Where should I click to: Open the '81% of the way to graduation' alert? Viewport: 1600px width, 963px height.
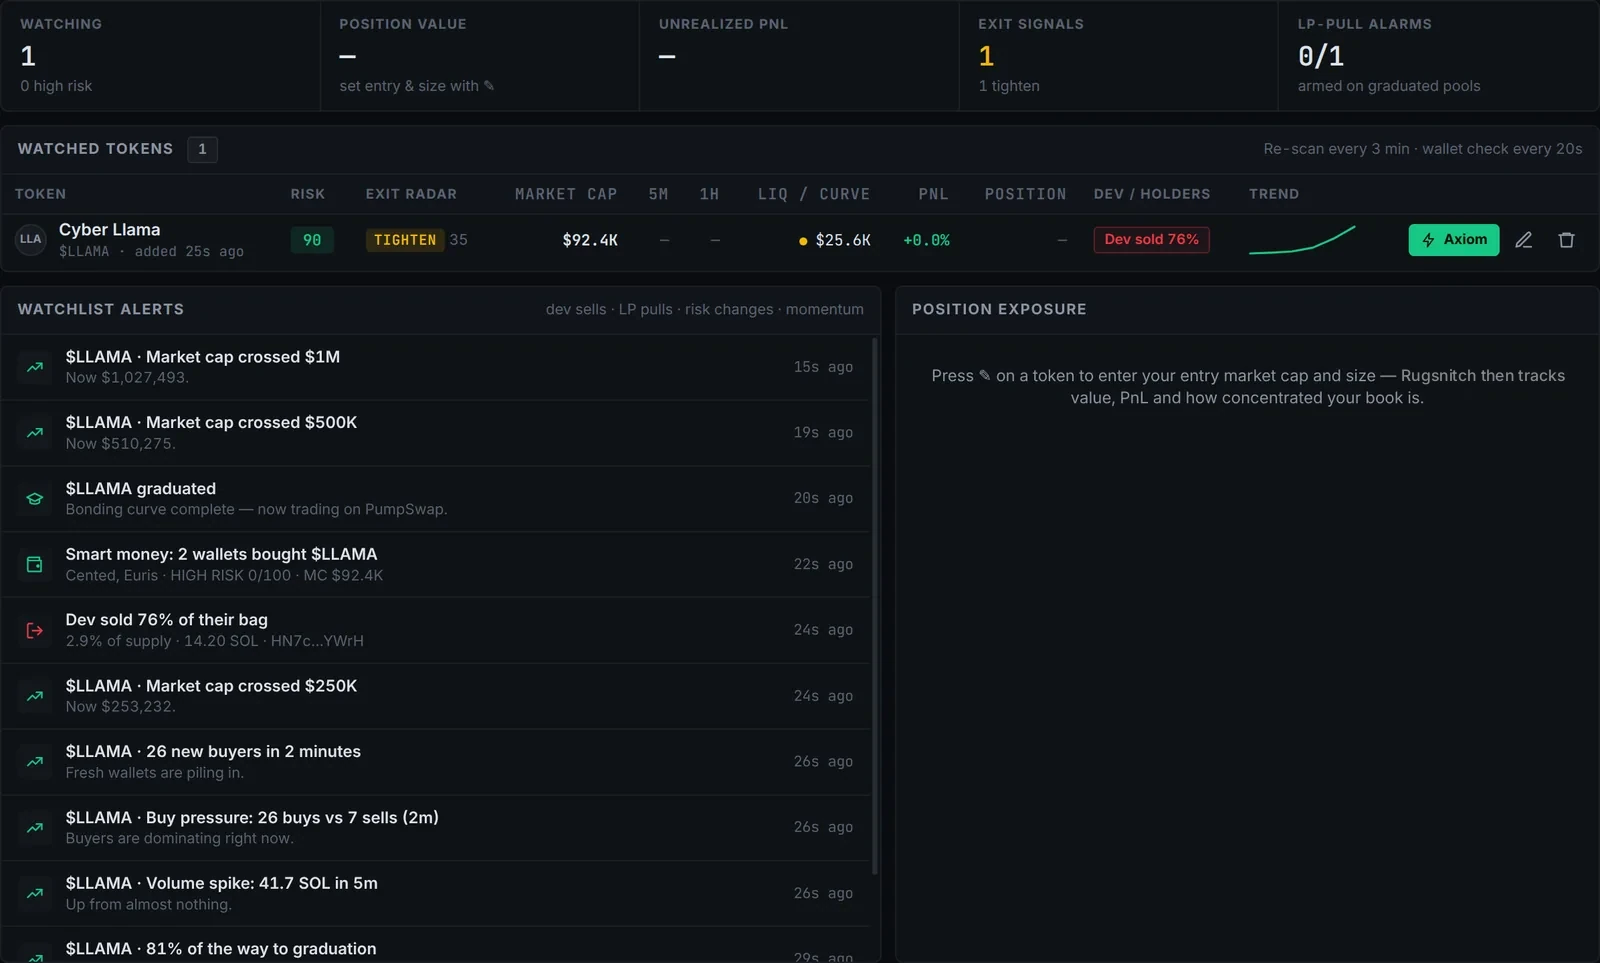(436, 945)
